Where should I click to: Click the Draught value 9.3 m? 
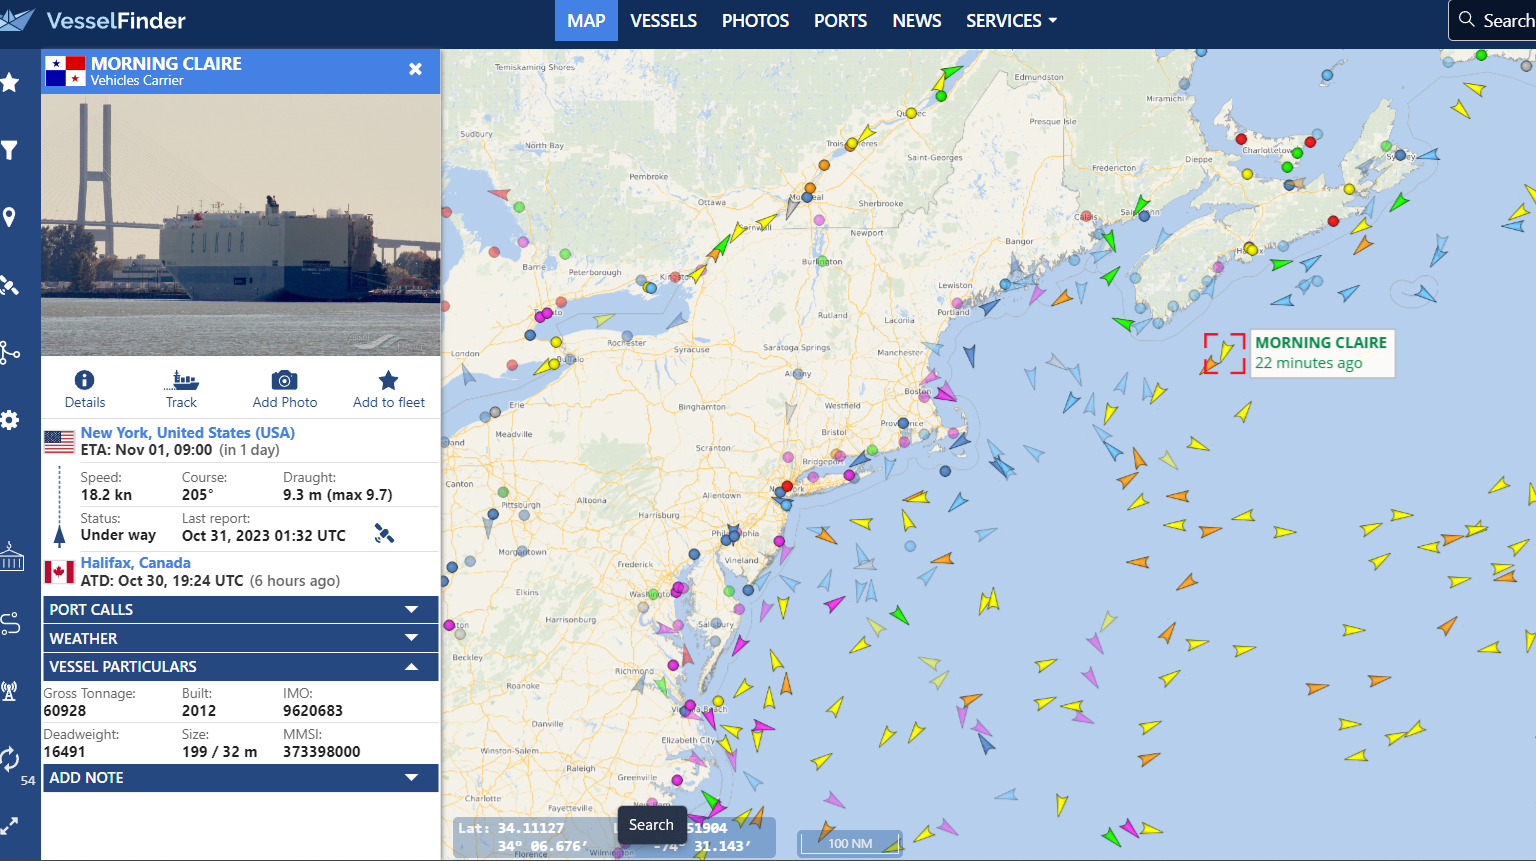[x=338, y=495]
